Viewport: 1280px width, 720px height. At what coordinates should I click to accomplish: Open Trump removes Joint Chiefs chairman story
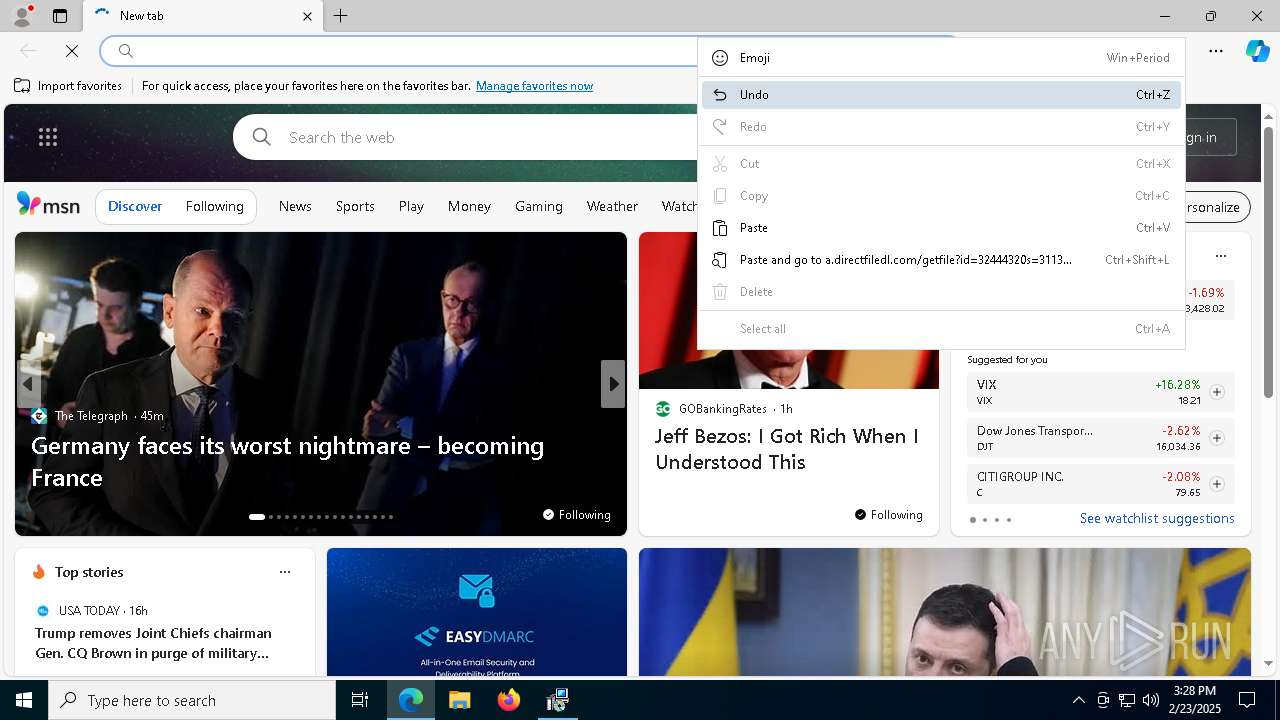coord(153,643)
